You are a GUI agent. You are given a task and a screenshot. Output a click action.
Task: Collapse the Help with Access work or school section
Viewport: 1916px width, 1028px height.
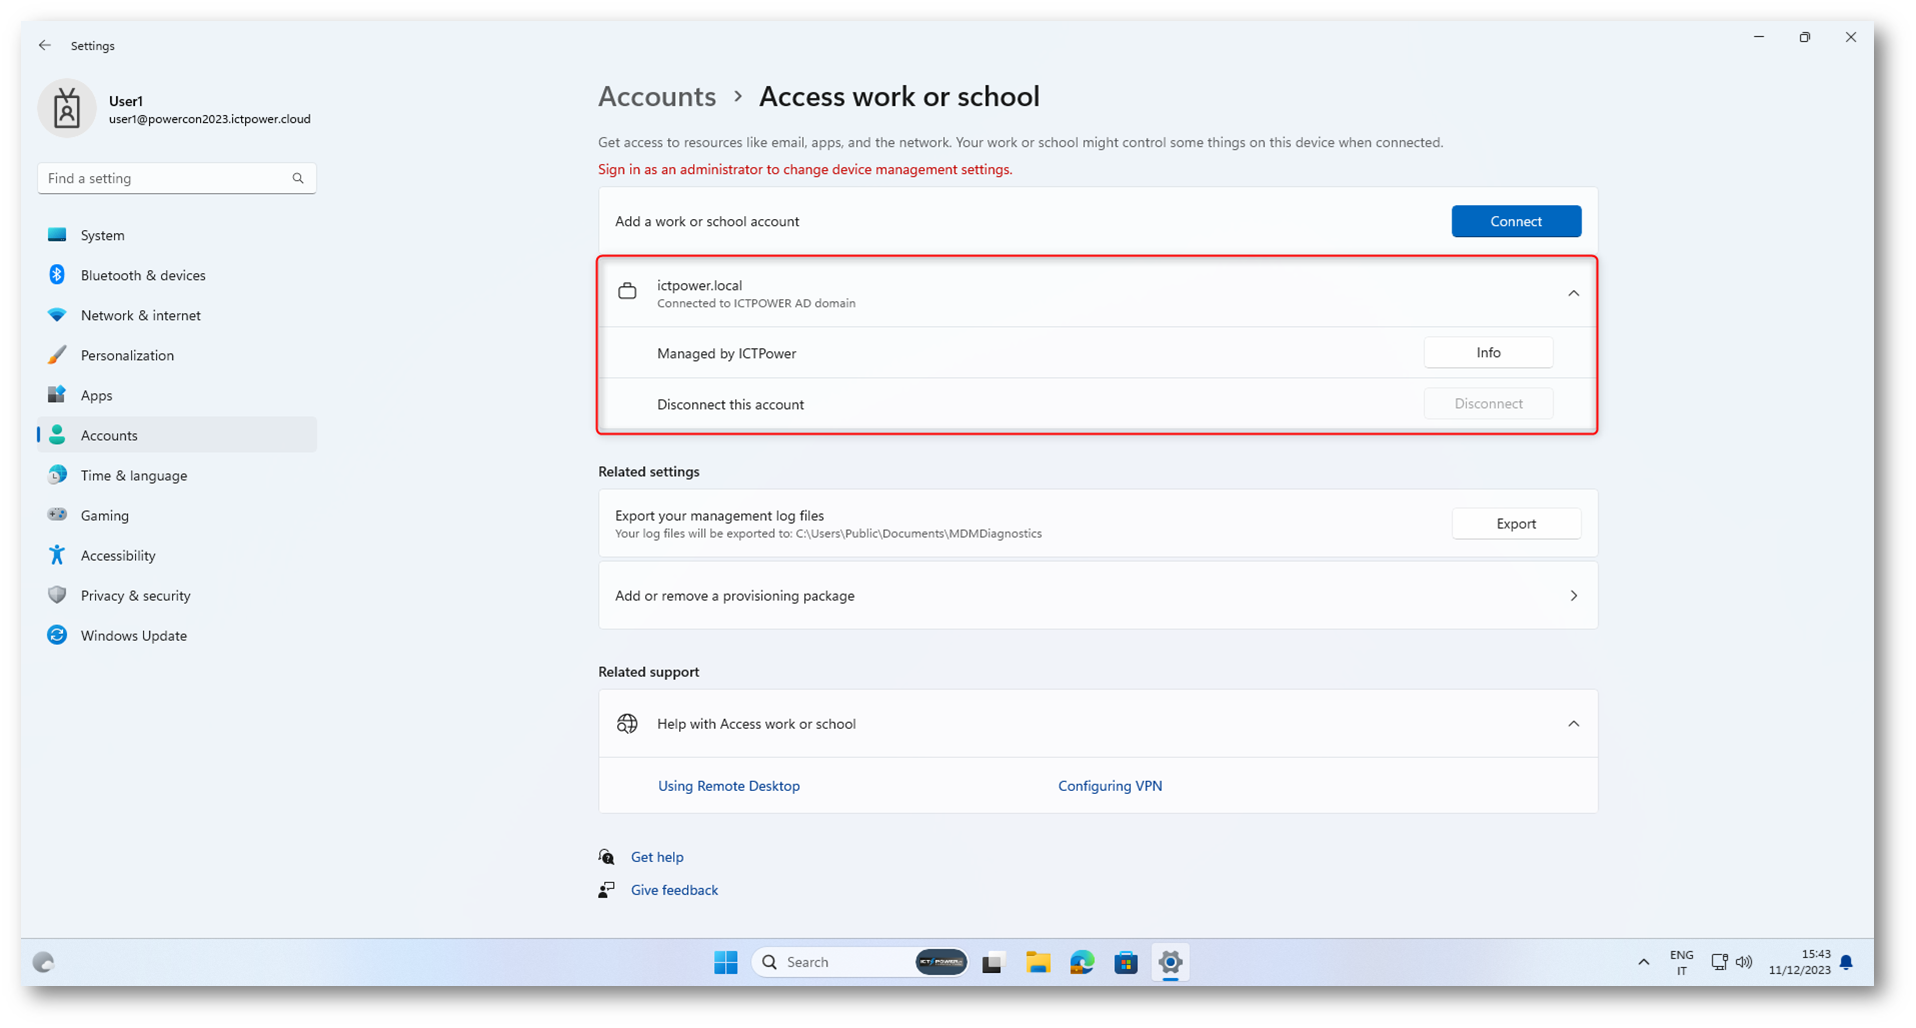tap(1573, 724)
